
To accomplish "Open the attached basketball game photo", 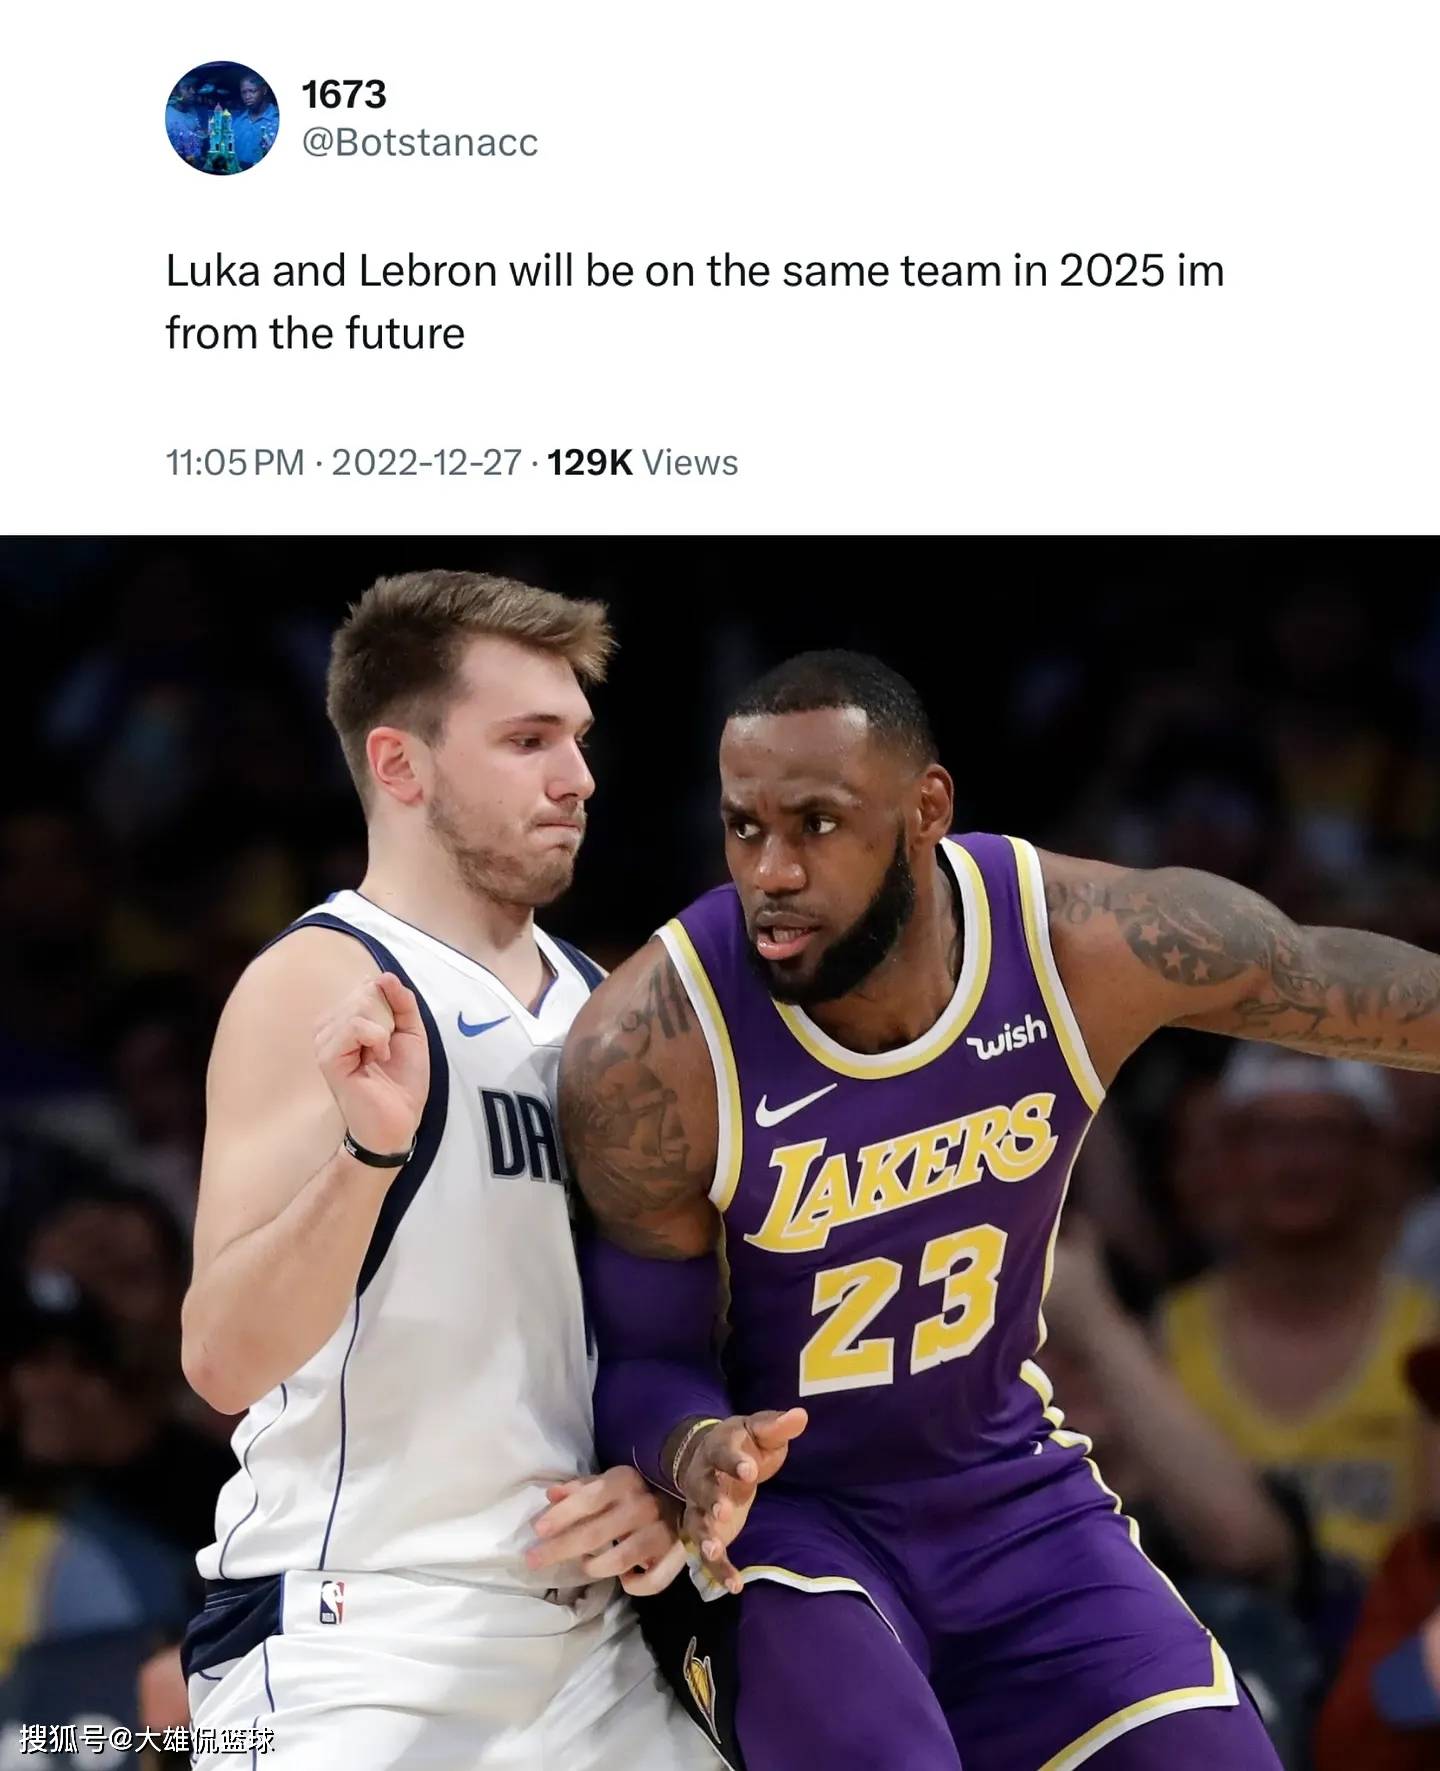I will coord(720,1153).
